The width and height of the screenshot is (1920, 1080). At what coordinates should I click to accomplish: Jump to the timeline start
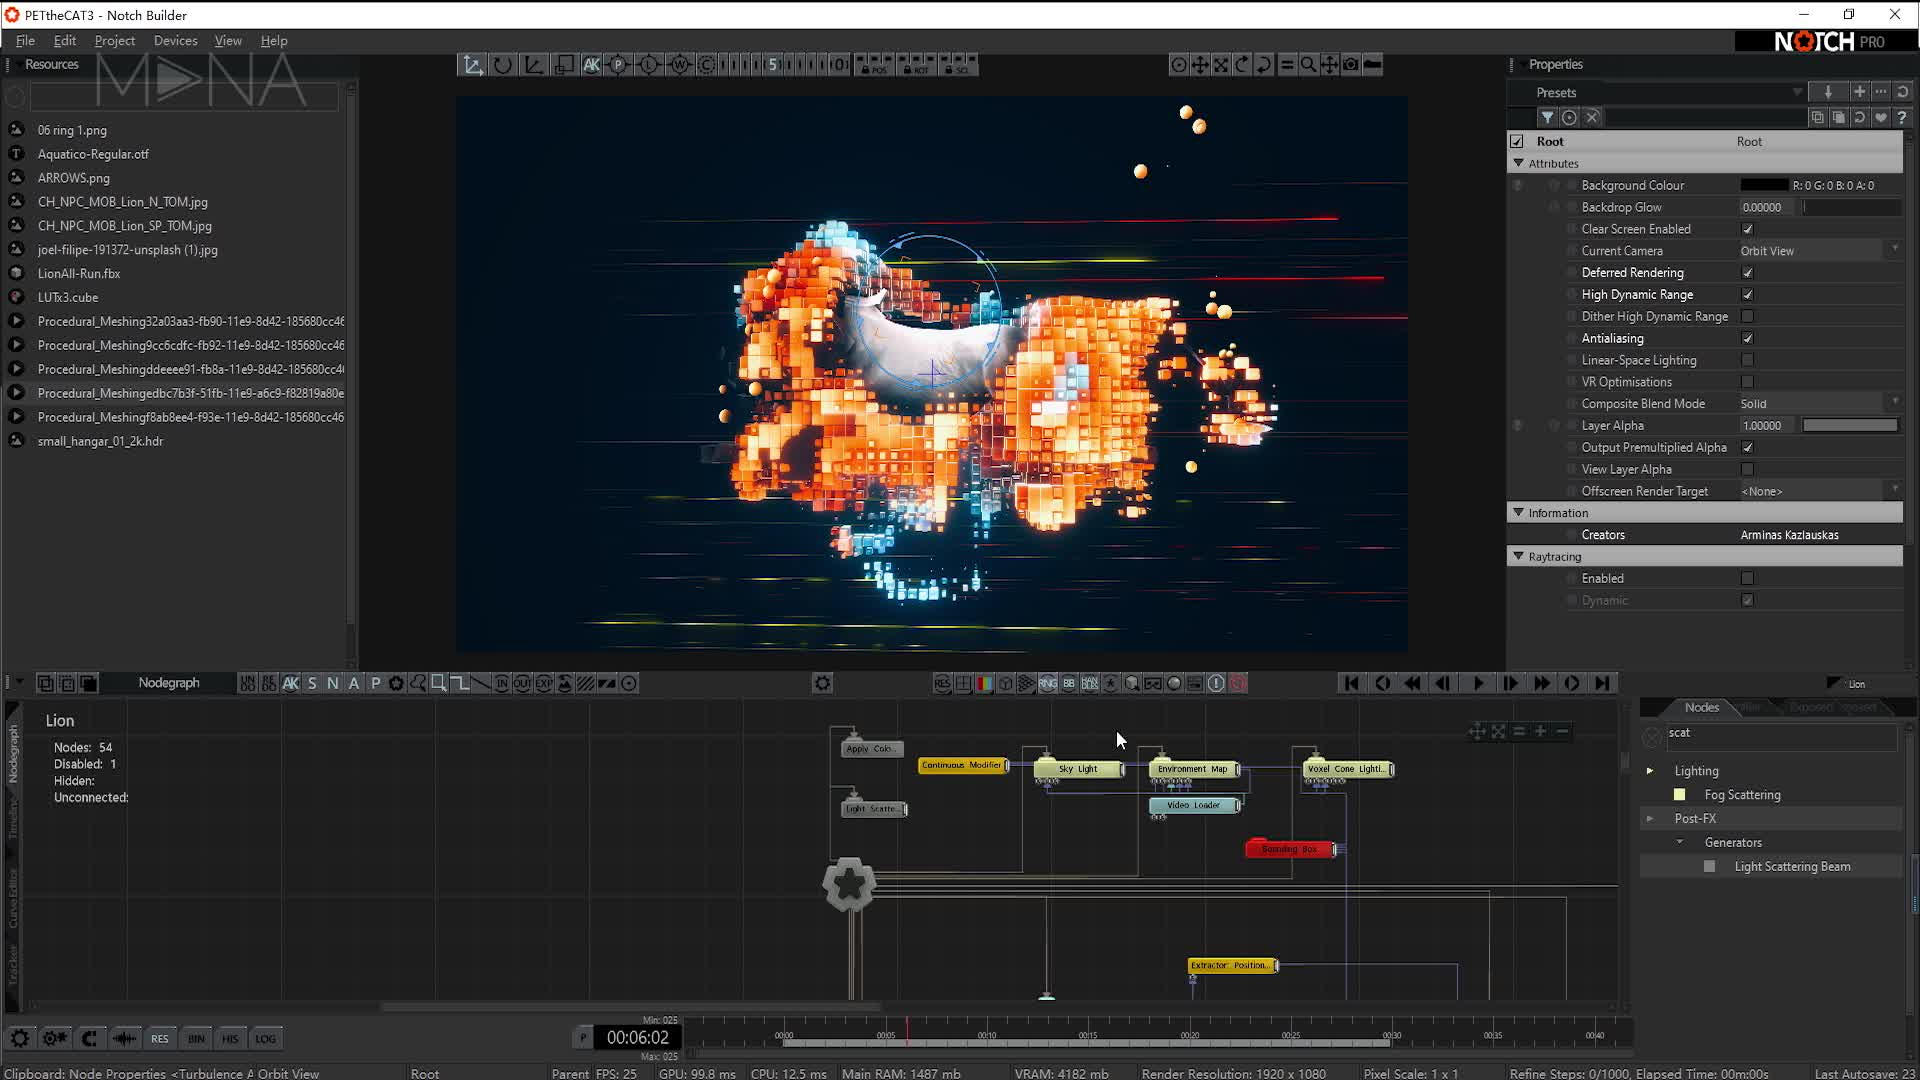[1351, 683]
